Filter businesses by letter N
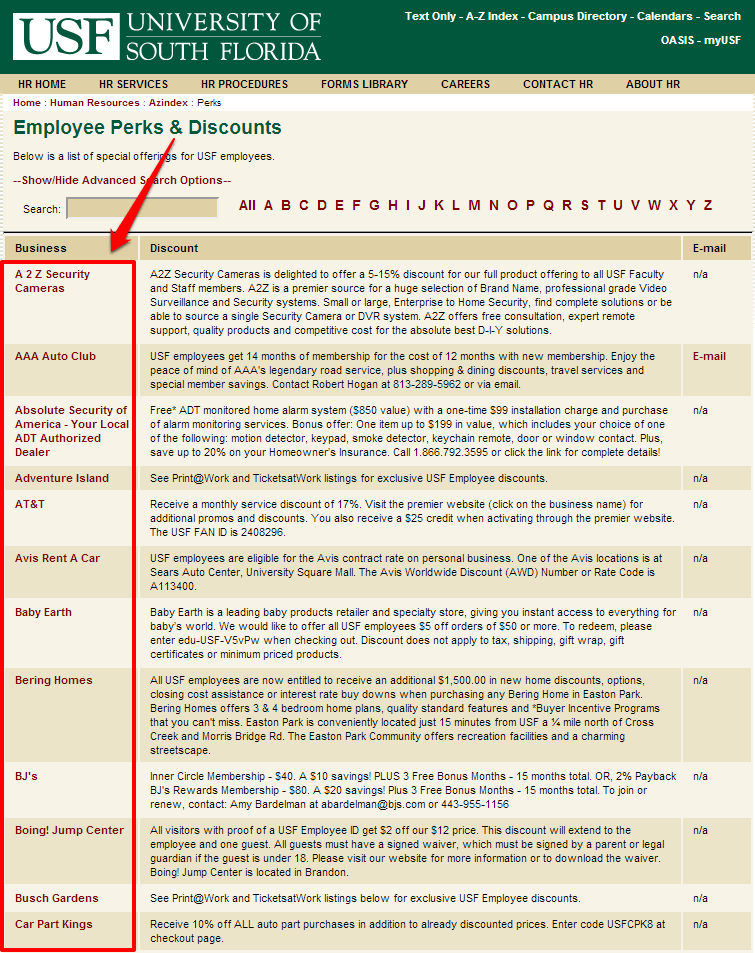755x953 pixels. click(494, 205)
